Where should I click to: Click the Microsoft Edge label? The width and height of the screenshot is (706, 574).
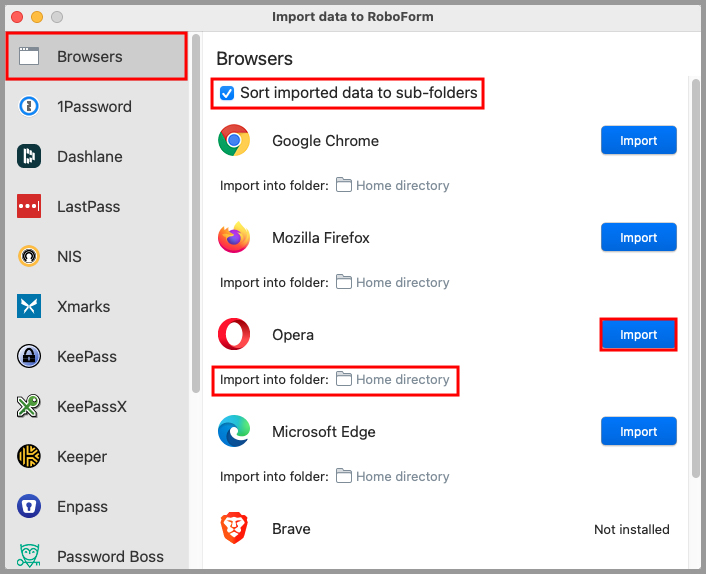323,432
